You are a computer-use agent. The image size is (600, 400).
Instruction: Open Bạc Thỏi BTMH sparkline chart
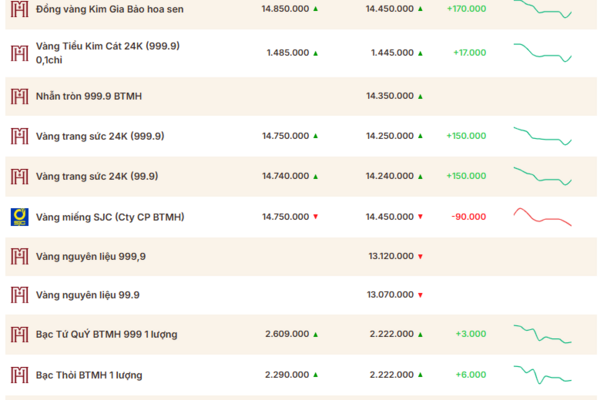click(543, 375)
